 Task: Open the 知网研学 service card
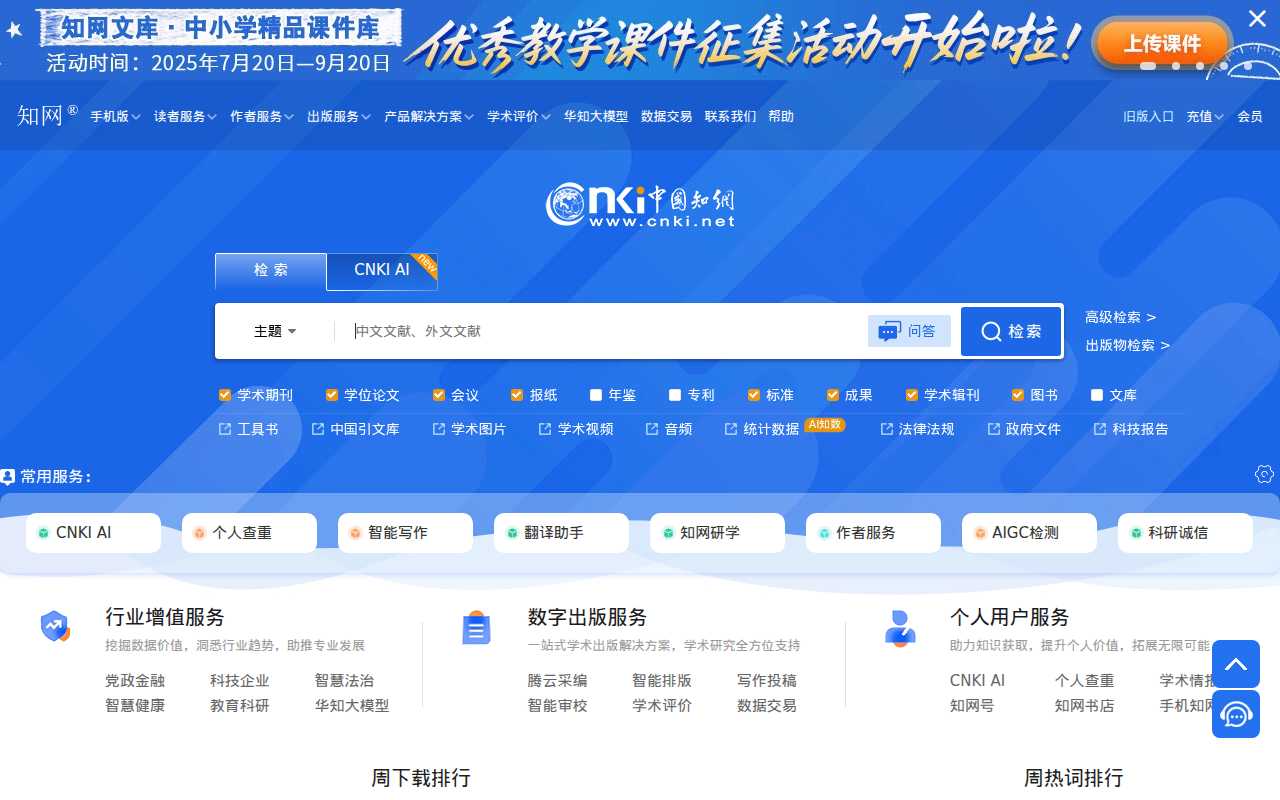tap(717, 533)
